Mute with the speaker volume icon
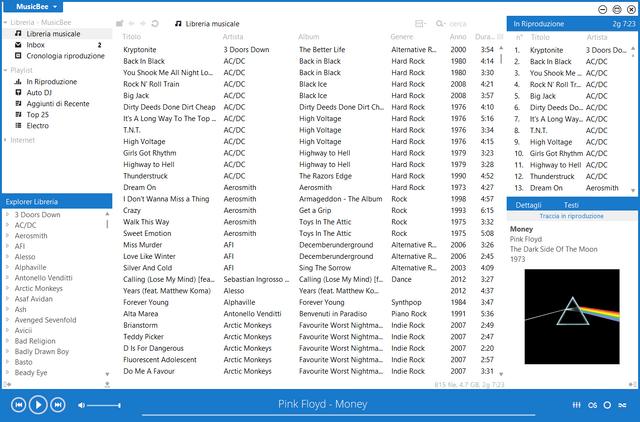Screen dimensions: 640x422 pos(82,405)
